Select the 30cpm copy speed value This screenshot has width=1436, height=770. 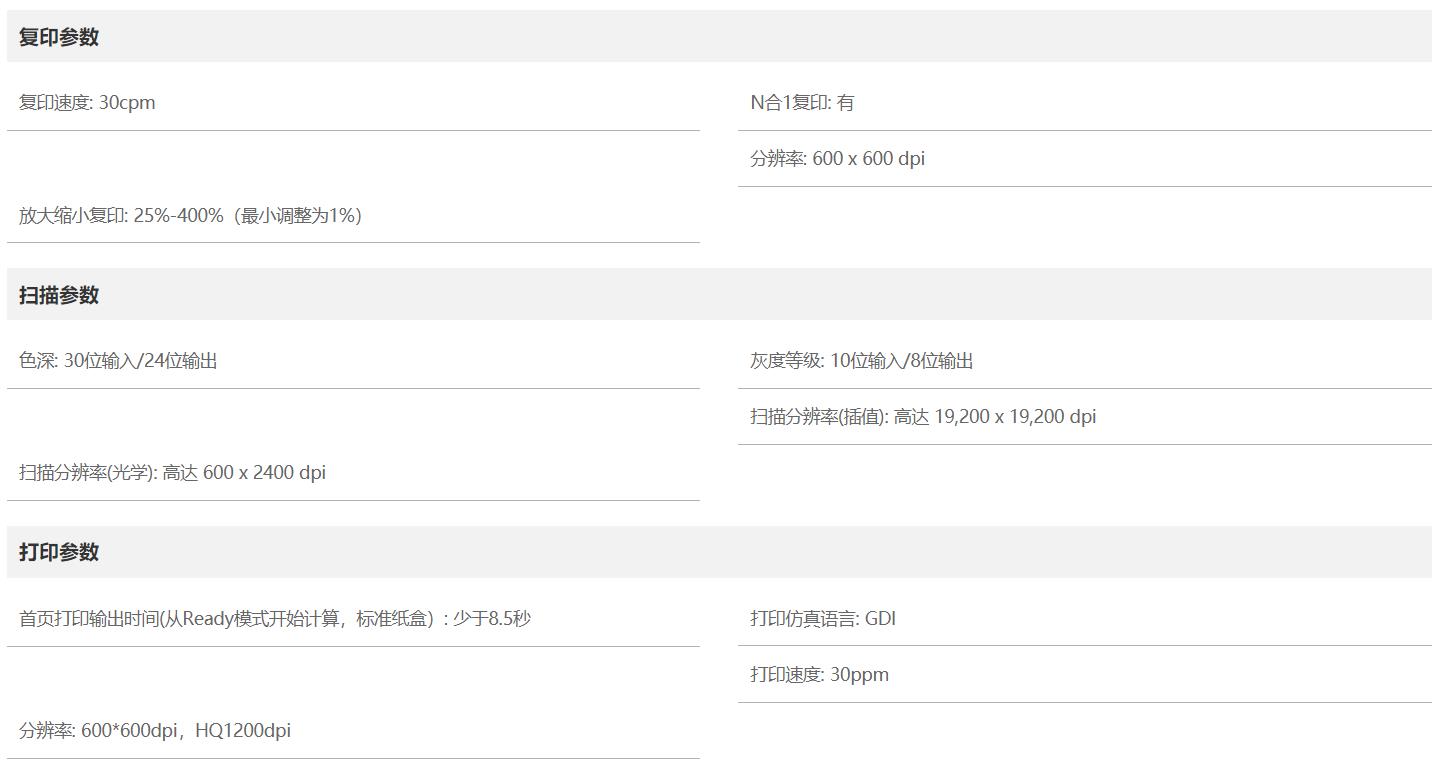click(127, 103)
